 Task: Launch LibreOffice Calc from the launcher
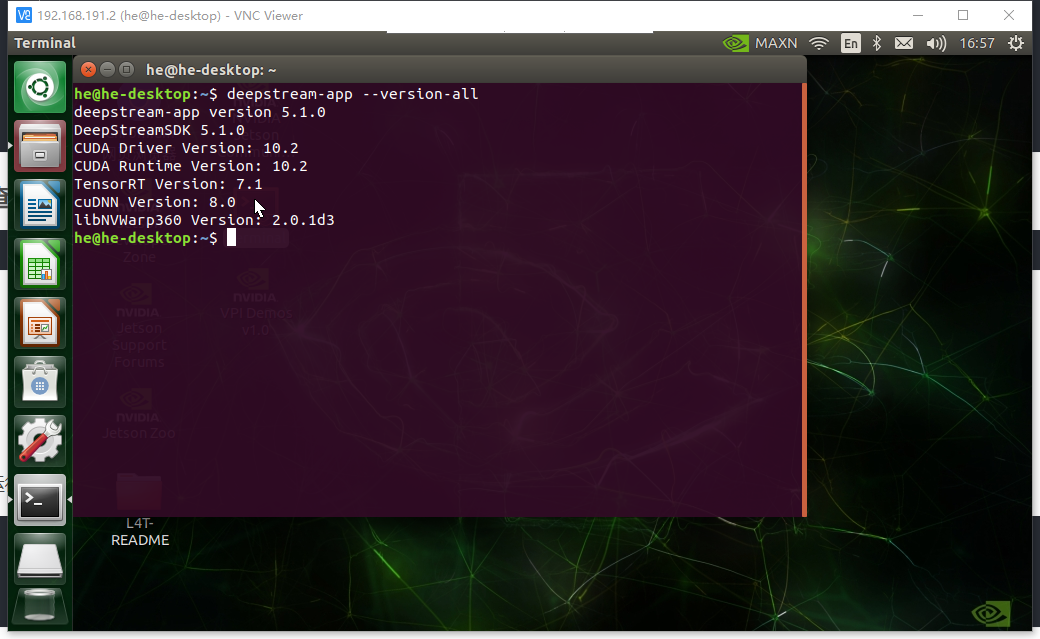(x=39, y=264)
